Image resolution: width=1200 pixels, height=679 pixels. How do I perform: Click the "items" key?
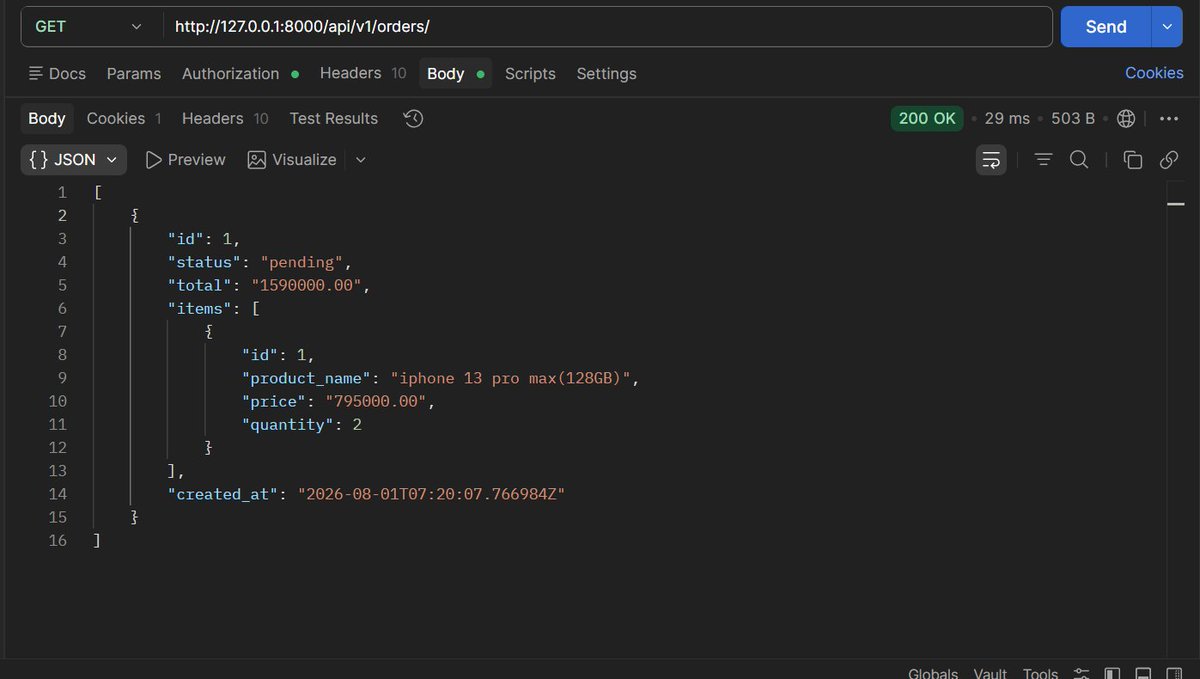[200, 308]
